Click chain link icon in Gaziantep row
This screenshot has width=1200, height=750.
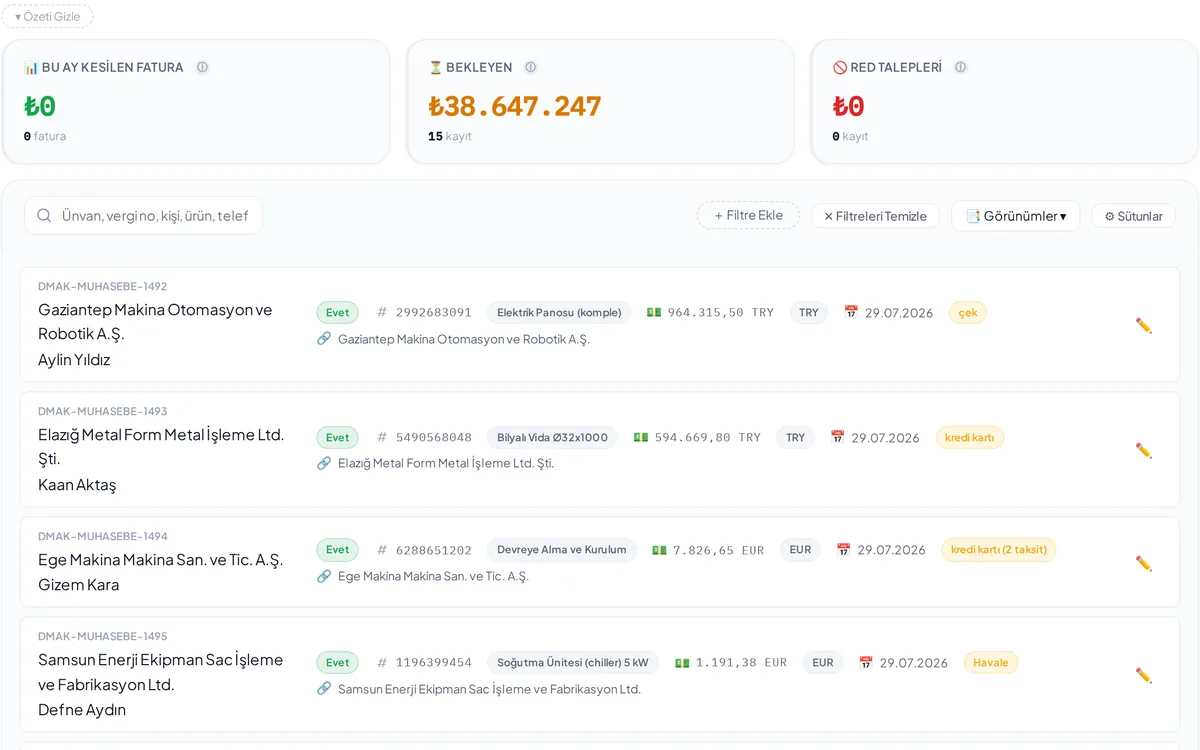pyautogui.click(x=324, y=339)
